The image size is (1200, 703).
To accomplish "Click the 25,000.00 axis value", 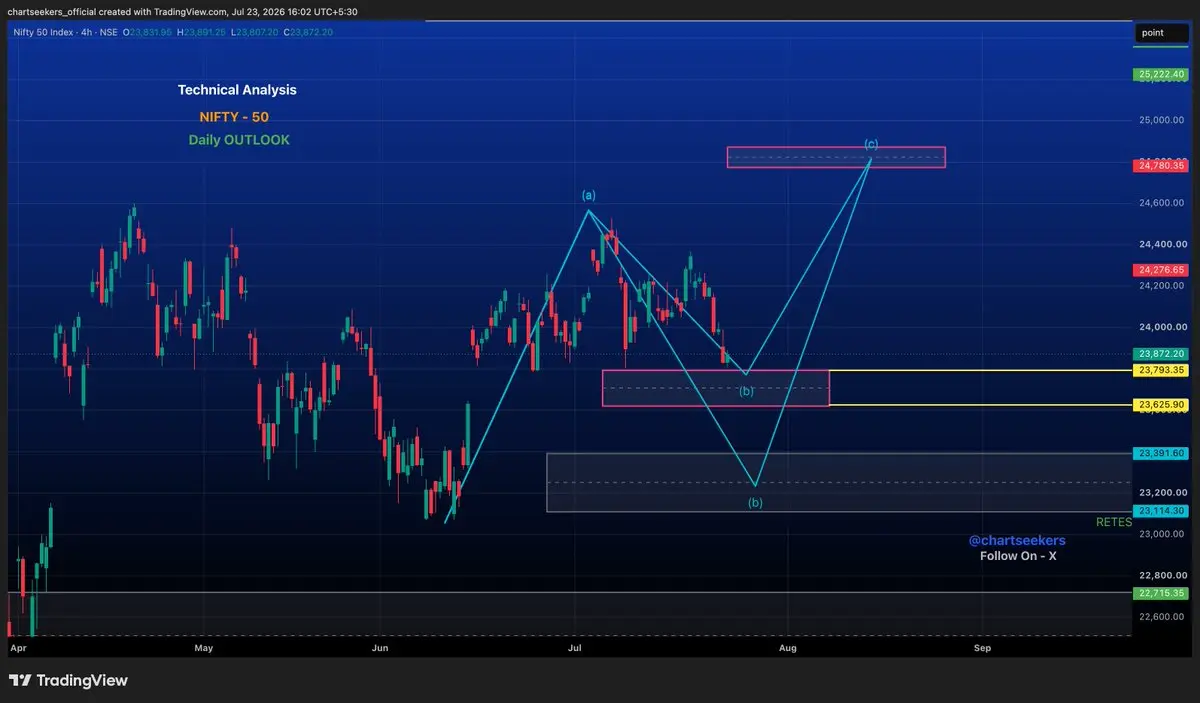I will click(x=1161, y=120).
